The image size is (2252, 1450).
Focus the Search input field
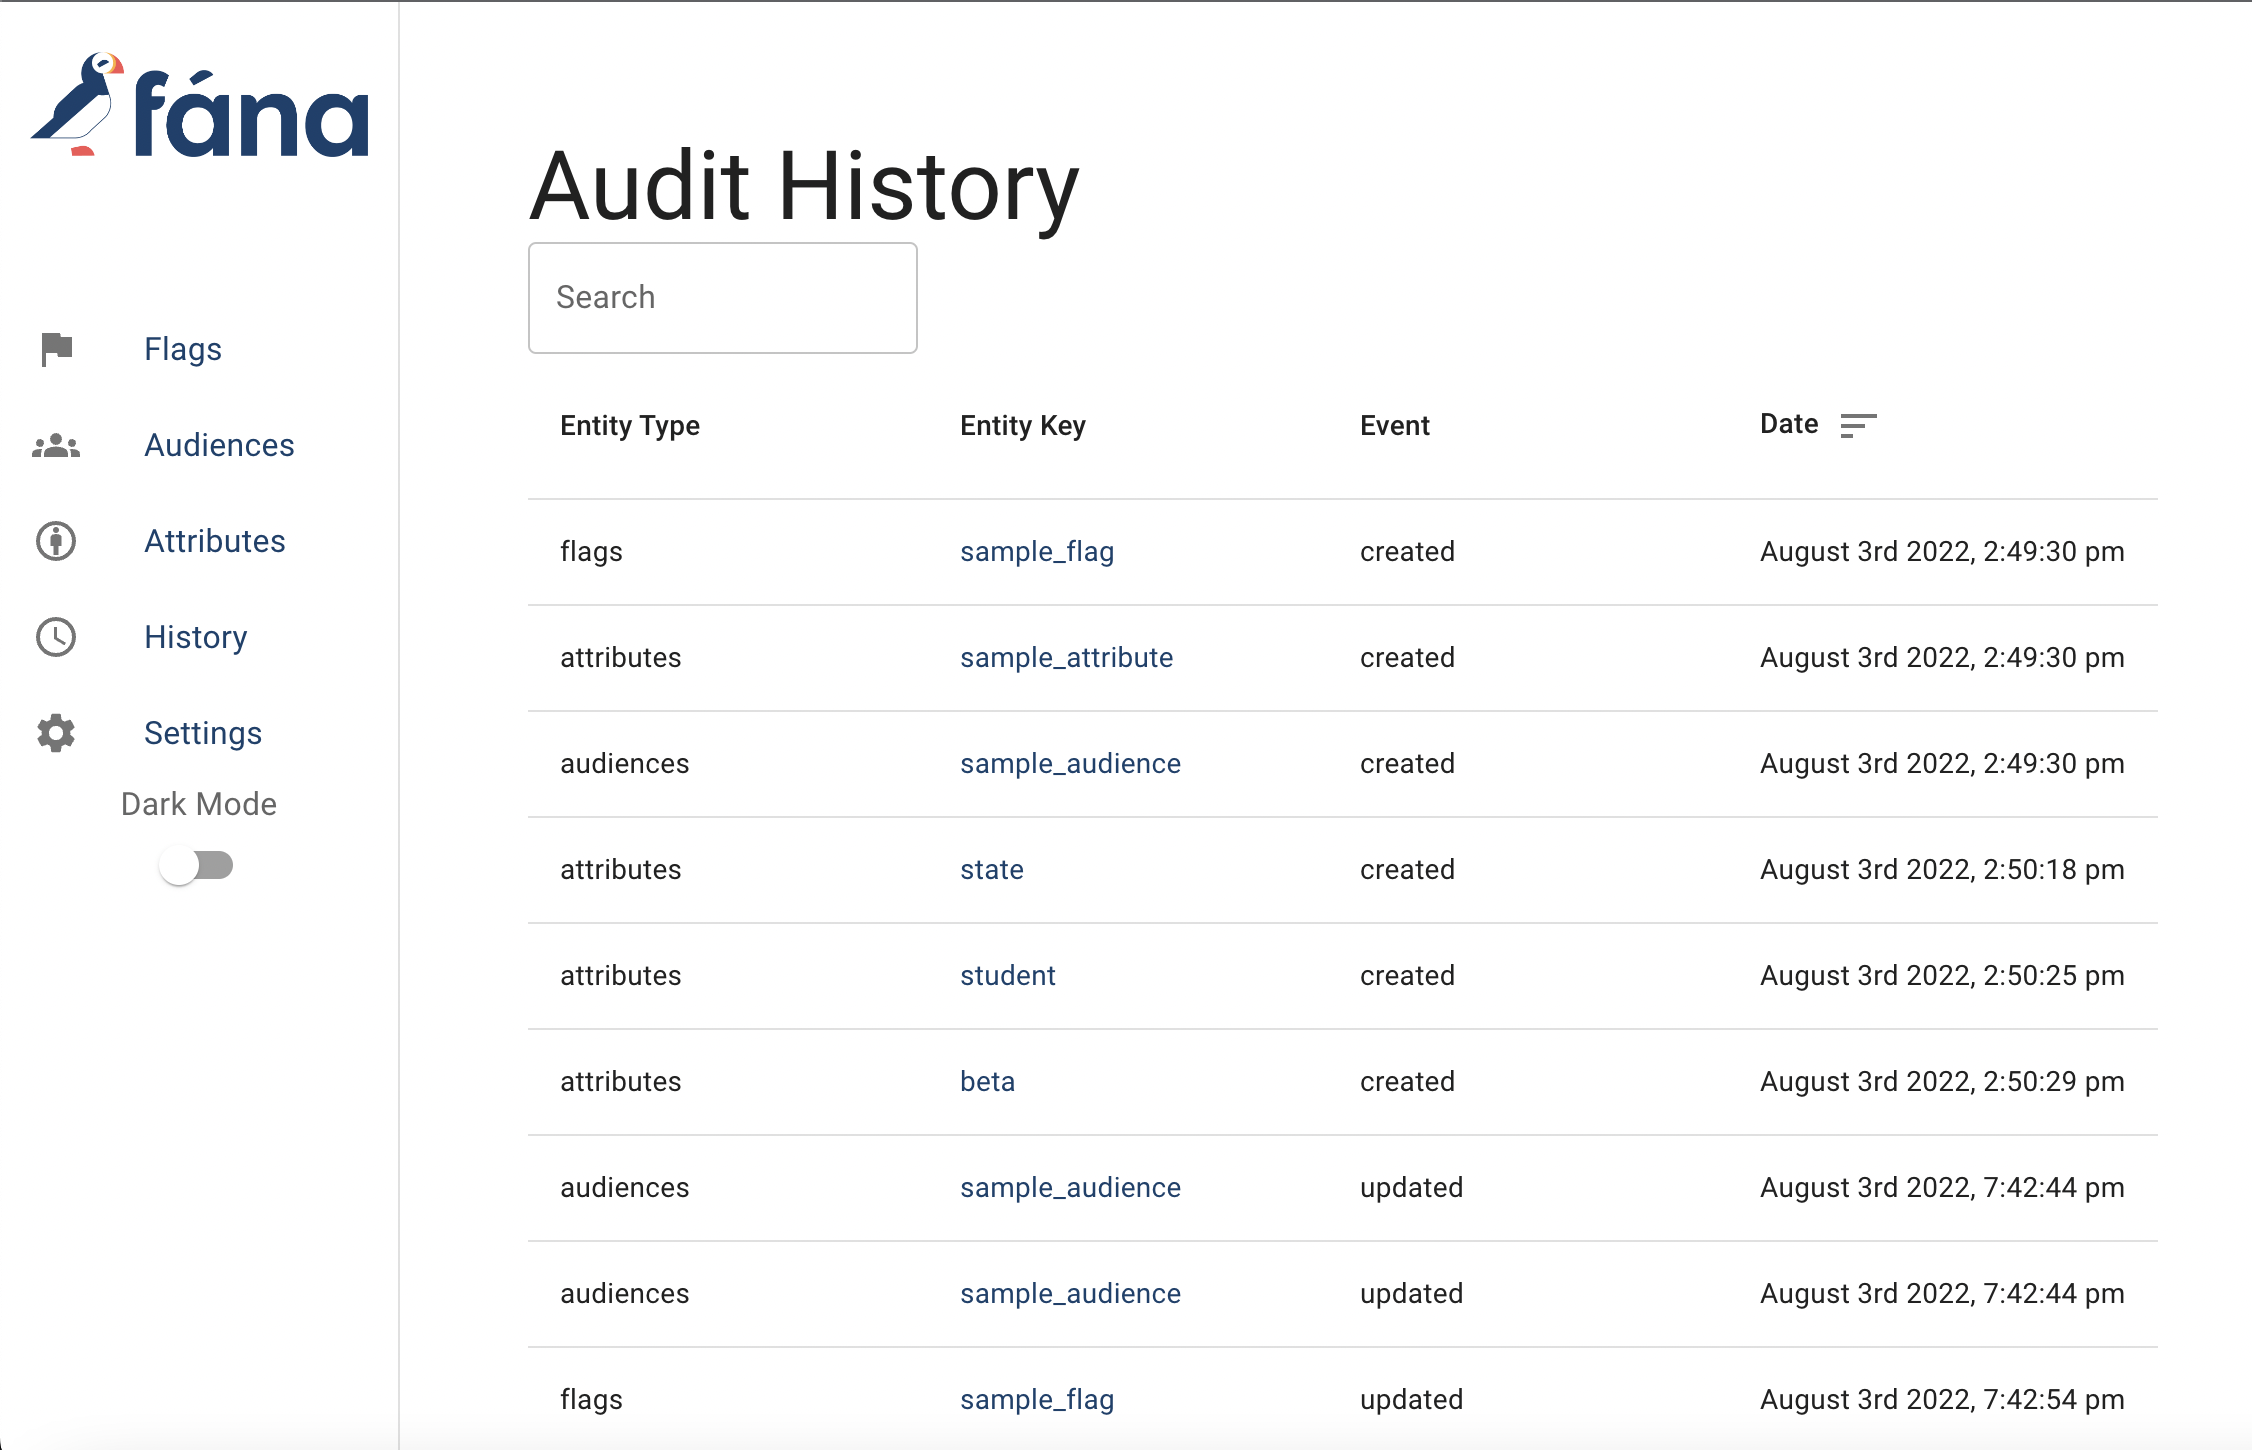[723, 298]
